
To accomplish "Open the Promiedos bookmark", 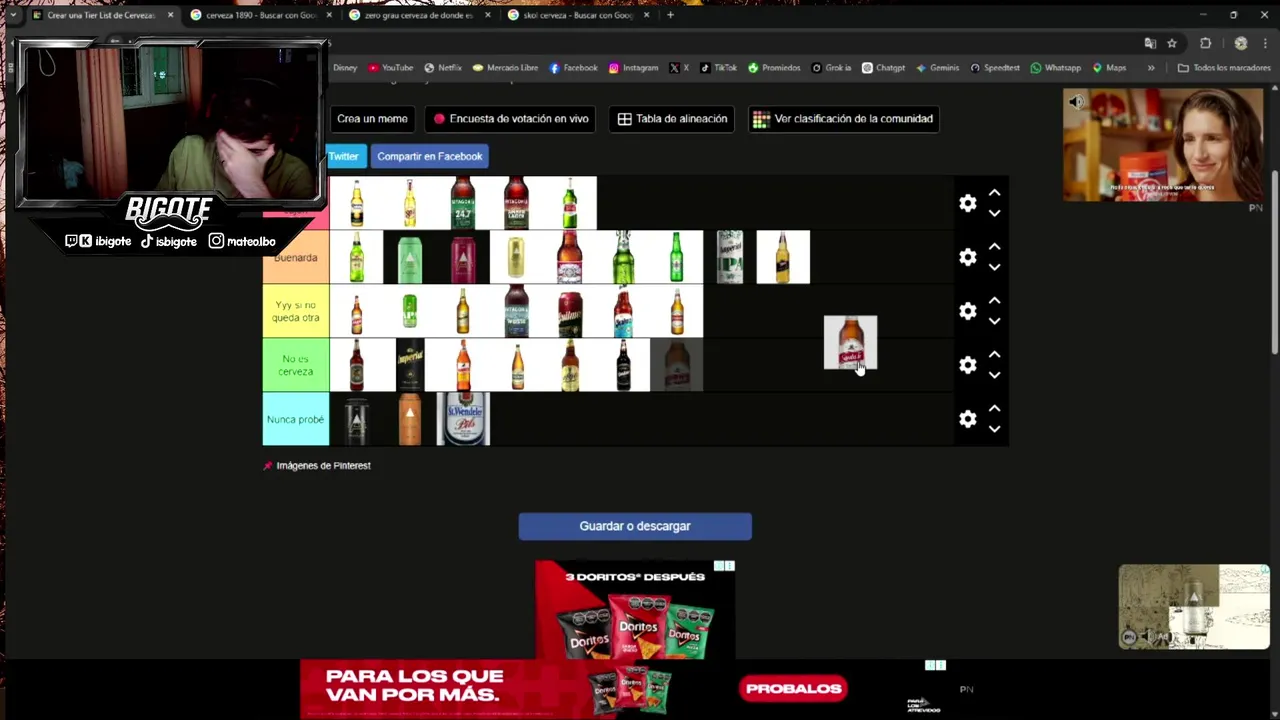I will coord(774,68).
